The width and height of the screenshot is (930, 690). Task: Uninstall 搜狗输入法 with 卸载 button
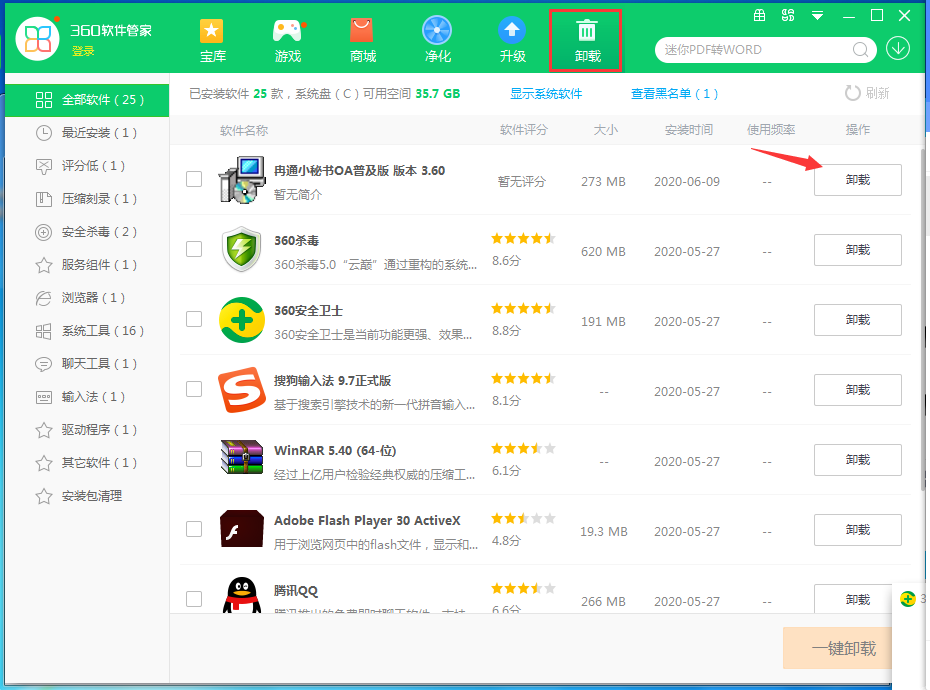click(858, 390)
